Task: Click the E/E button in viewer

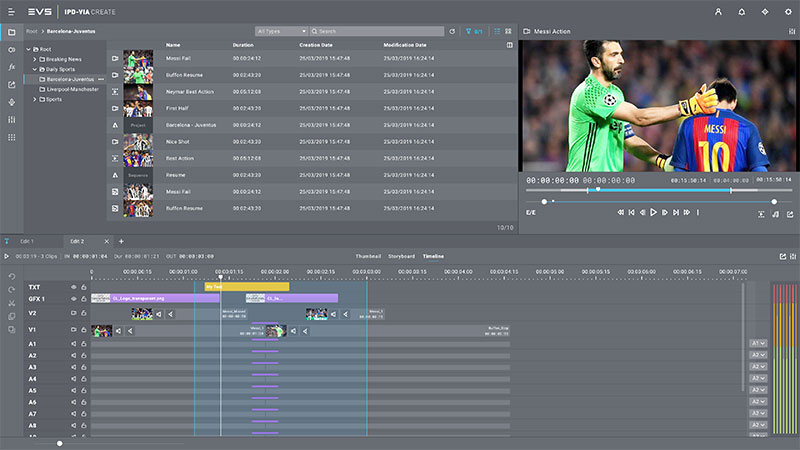Action: [531, 212]
